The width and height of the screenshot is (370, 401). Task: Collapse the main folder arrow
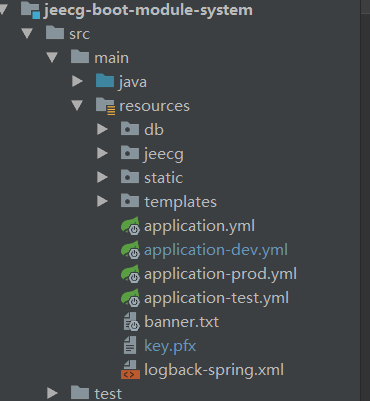click(x=52, y=57)
